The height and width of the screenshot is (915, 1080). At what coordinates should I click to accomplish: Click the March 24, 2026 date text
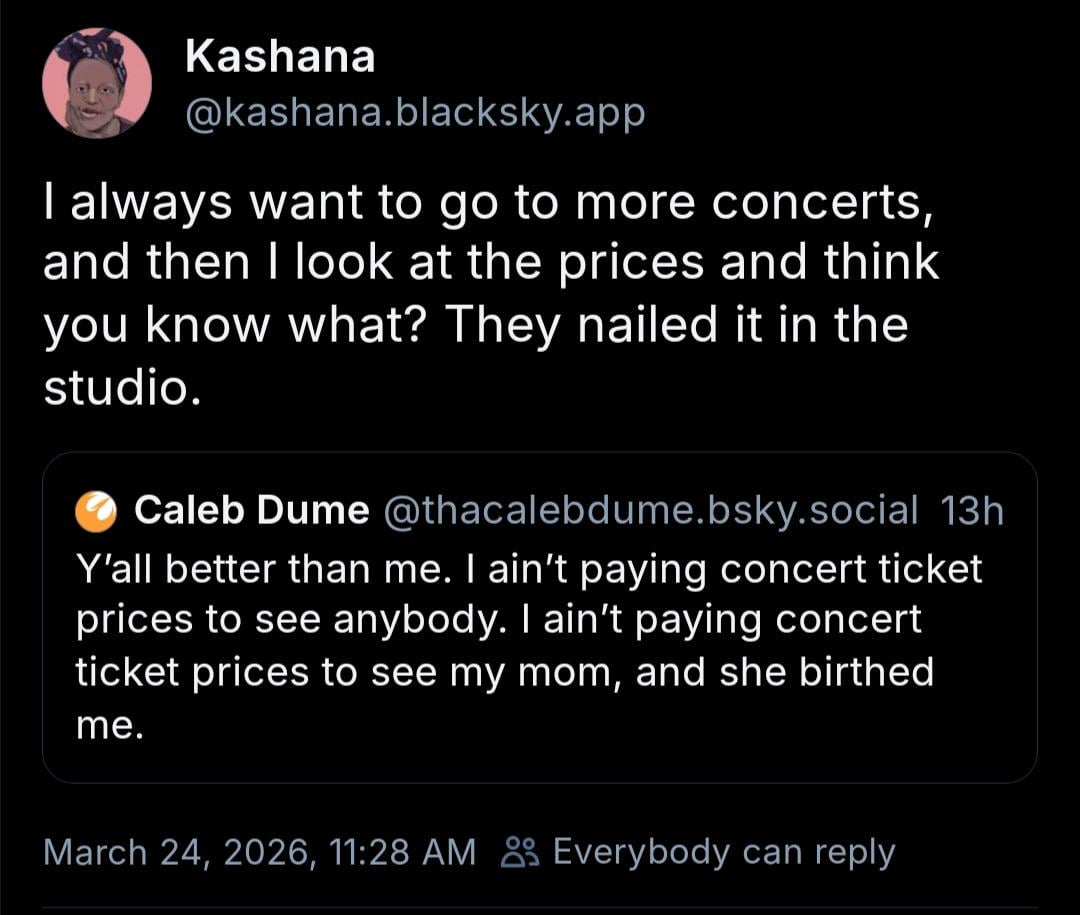172,852
